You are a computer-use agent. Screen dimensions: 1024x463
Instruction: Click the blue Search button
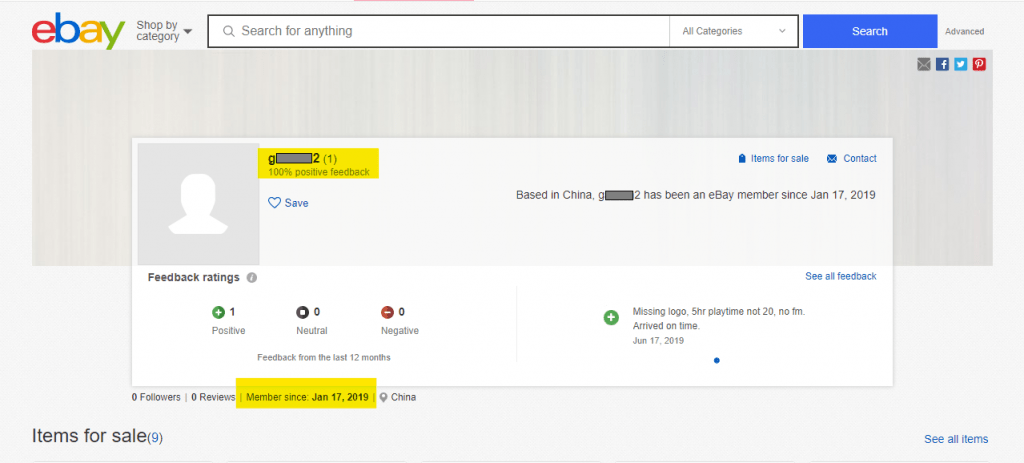coord(869,31)
